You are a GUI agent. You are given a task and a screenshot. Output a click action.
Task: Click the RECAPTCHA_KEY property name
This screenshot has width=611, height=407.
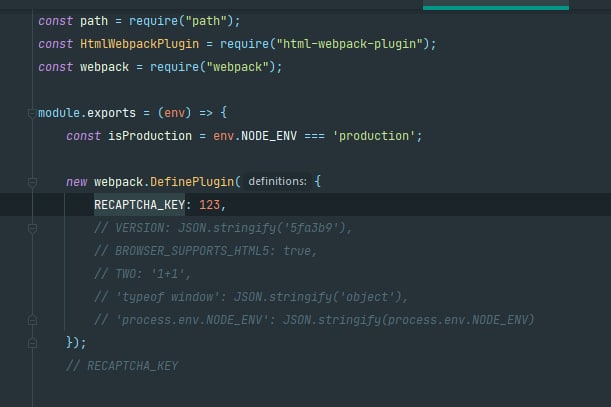pyautogui.click(x=140, y=205)
